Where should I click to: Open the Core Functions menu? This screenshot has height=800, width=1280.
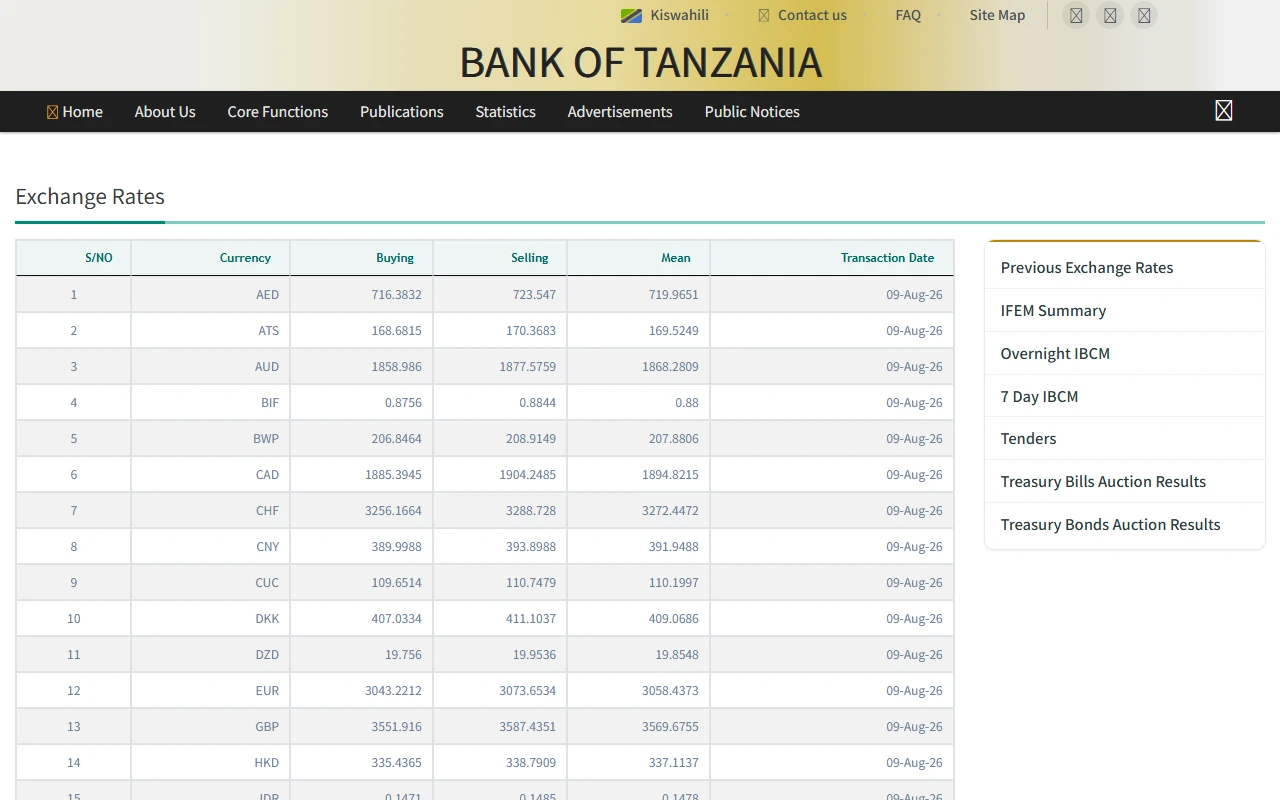coord(277,112)
